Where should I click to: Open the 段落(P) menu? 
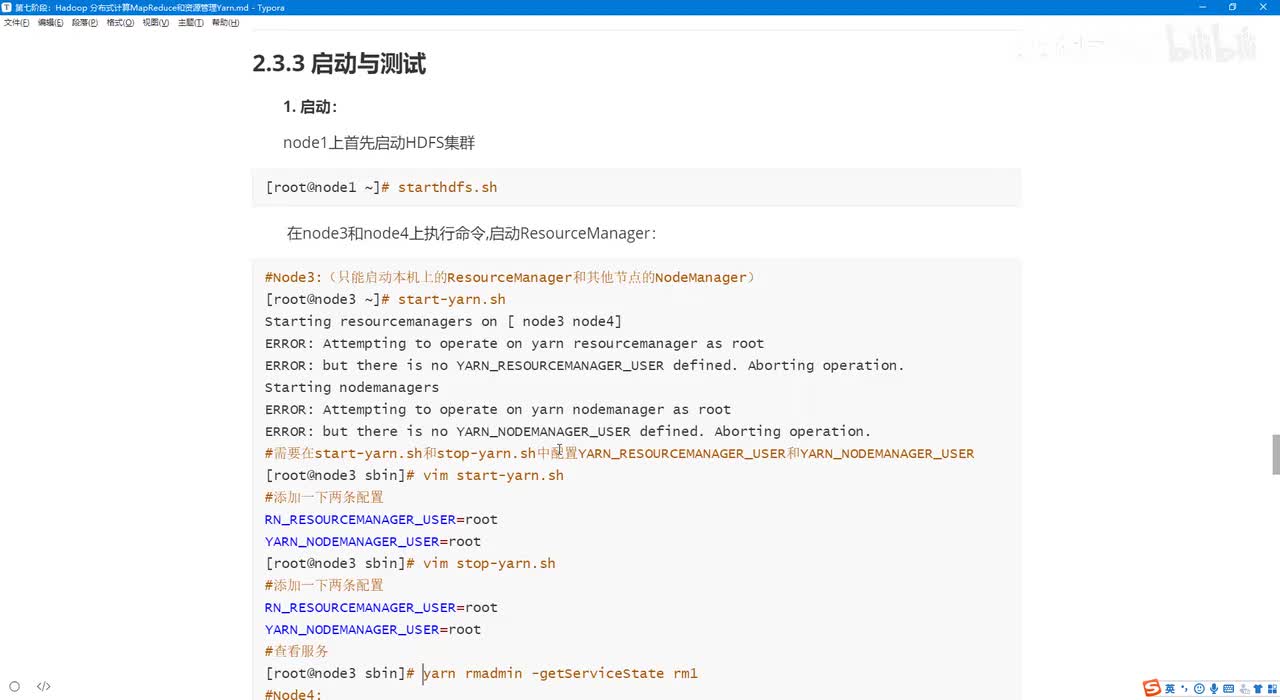(x=85, y=22)
